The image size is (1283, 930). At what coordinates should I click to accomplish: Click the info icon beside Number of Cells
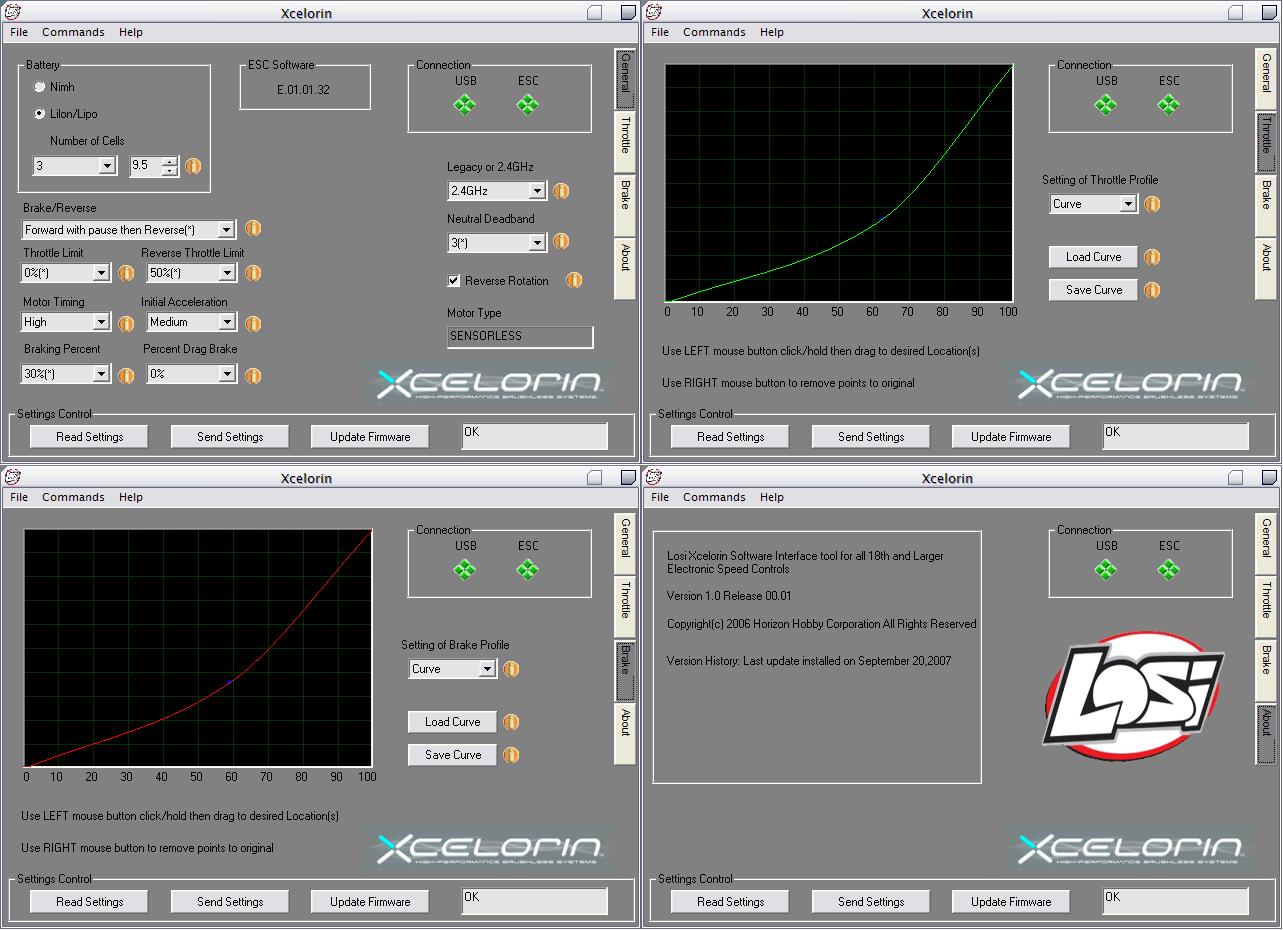pos(193,166)
